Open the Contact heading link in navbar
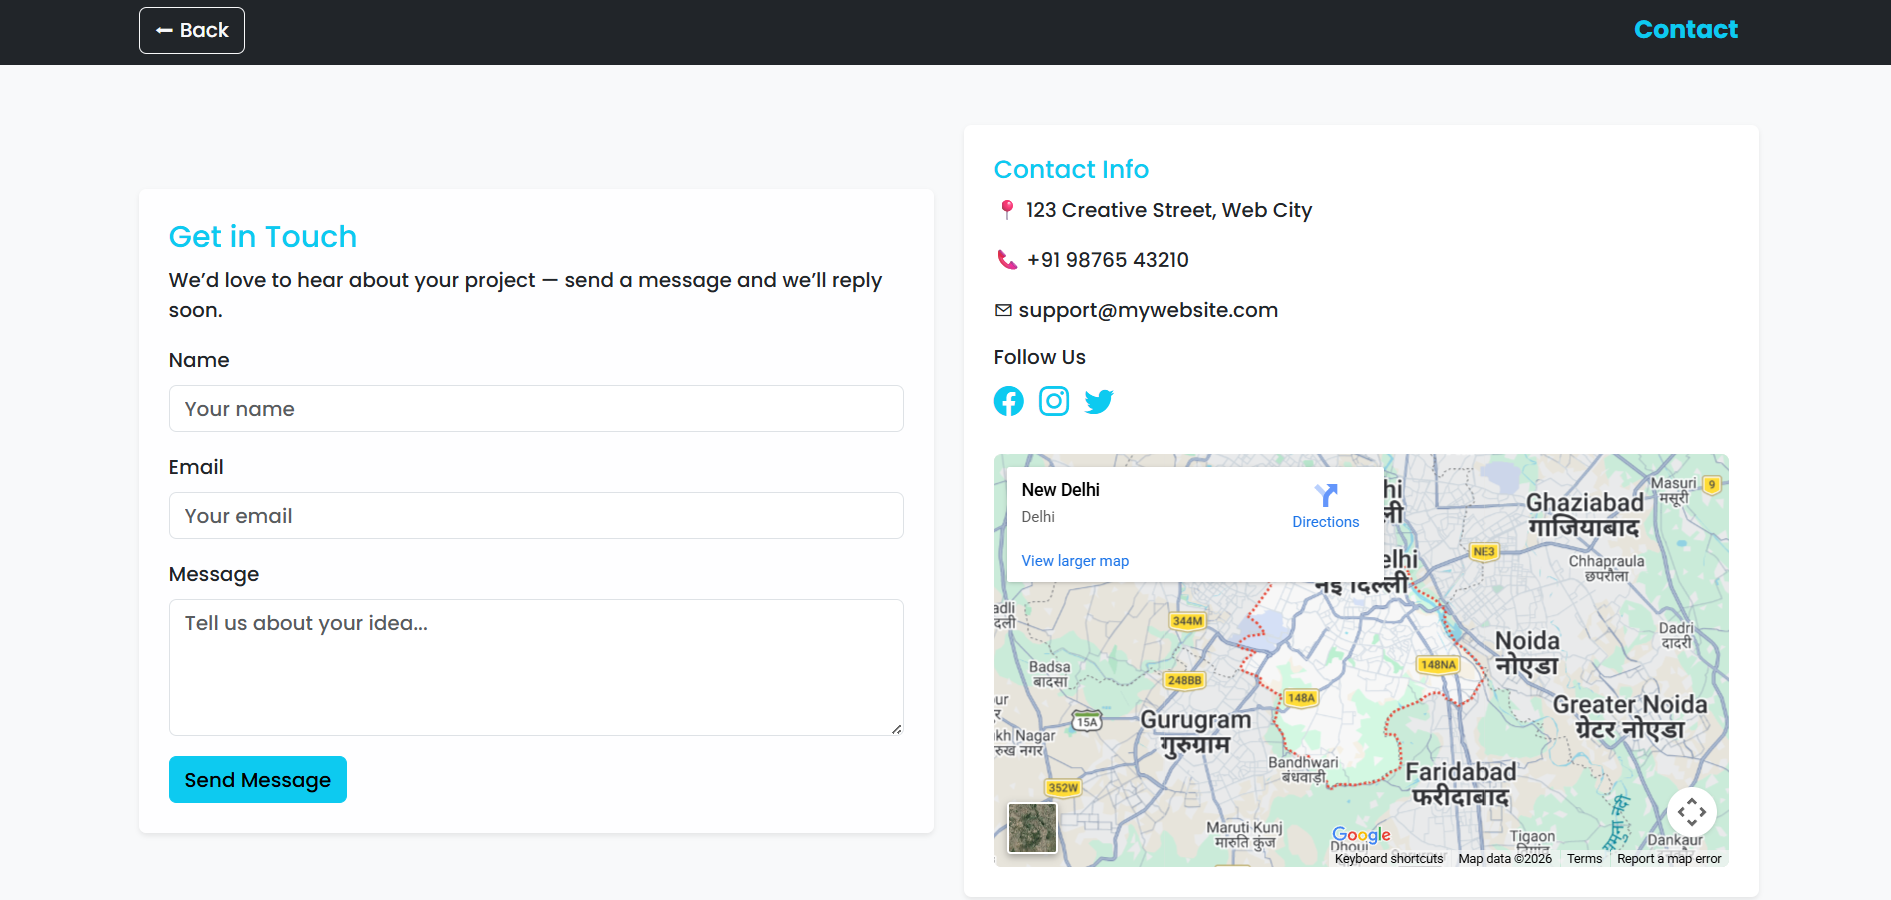The height and width of the screenshot is (900, 1891). (x=1685, y=30)
